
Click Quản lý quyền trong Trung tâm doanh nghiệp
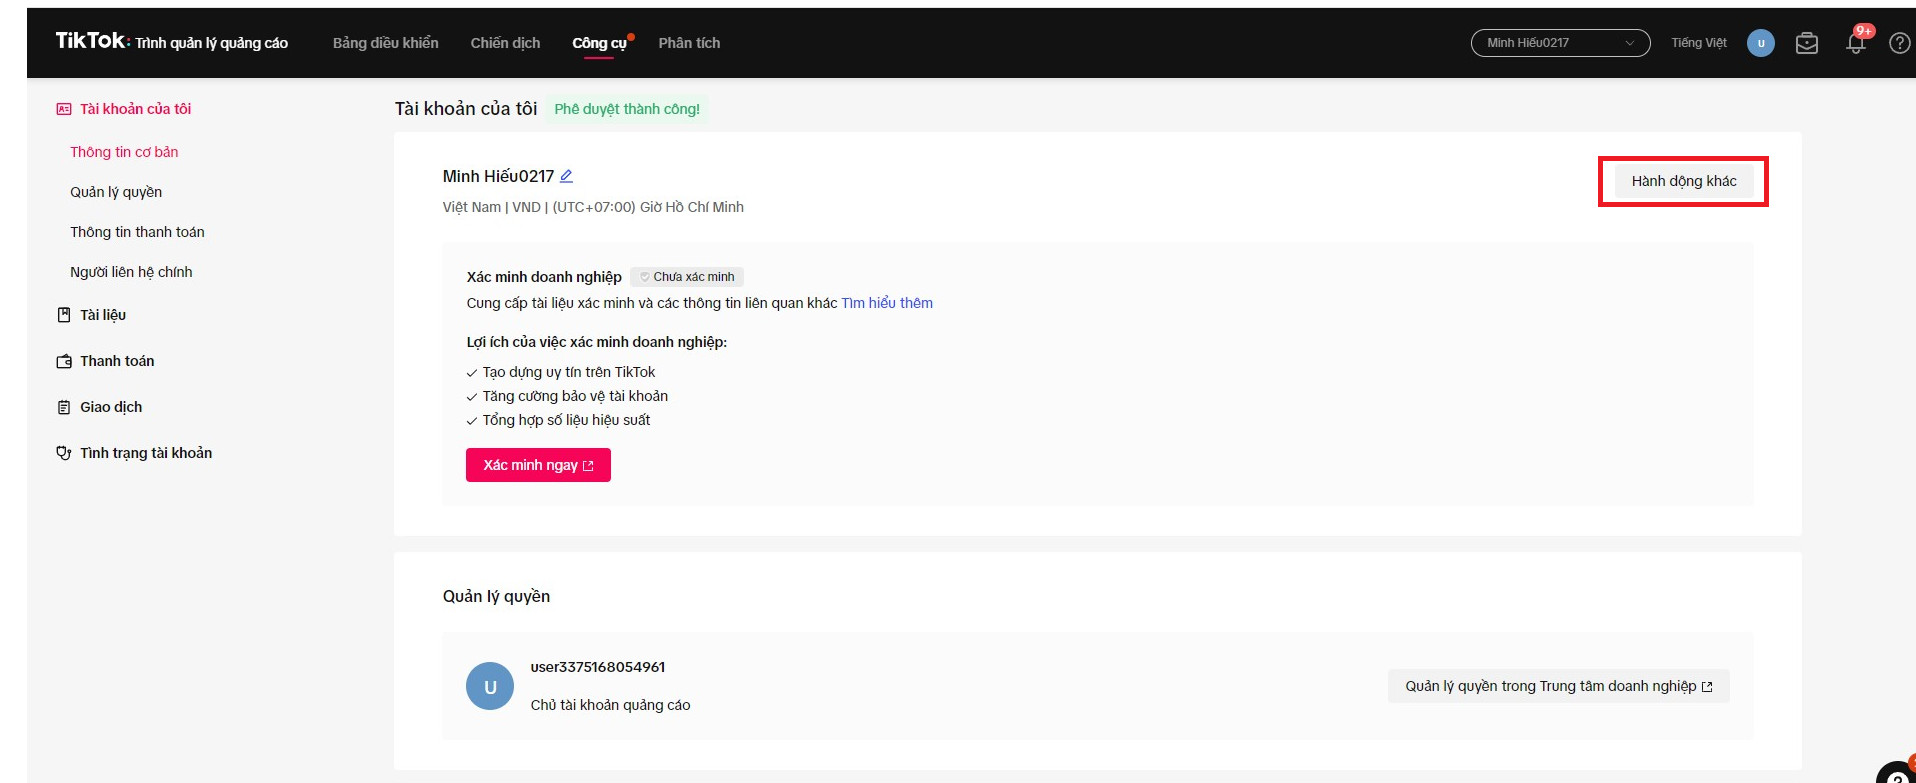click(1558, 686)
